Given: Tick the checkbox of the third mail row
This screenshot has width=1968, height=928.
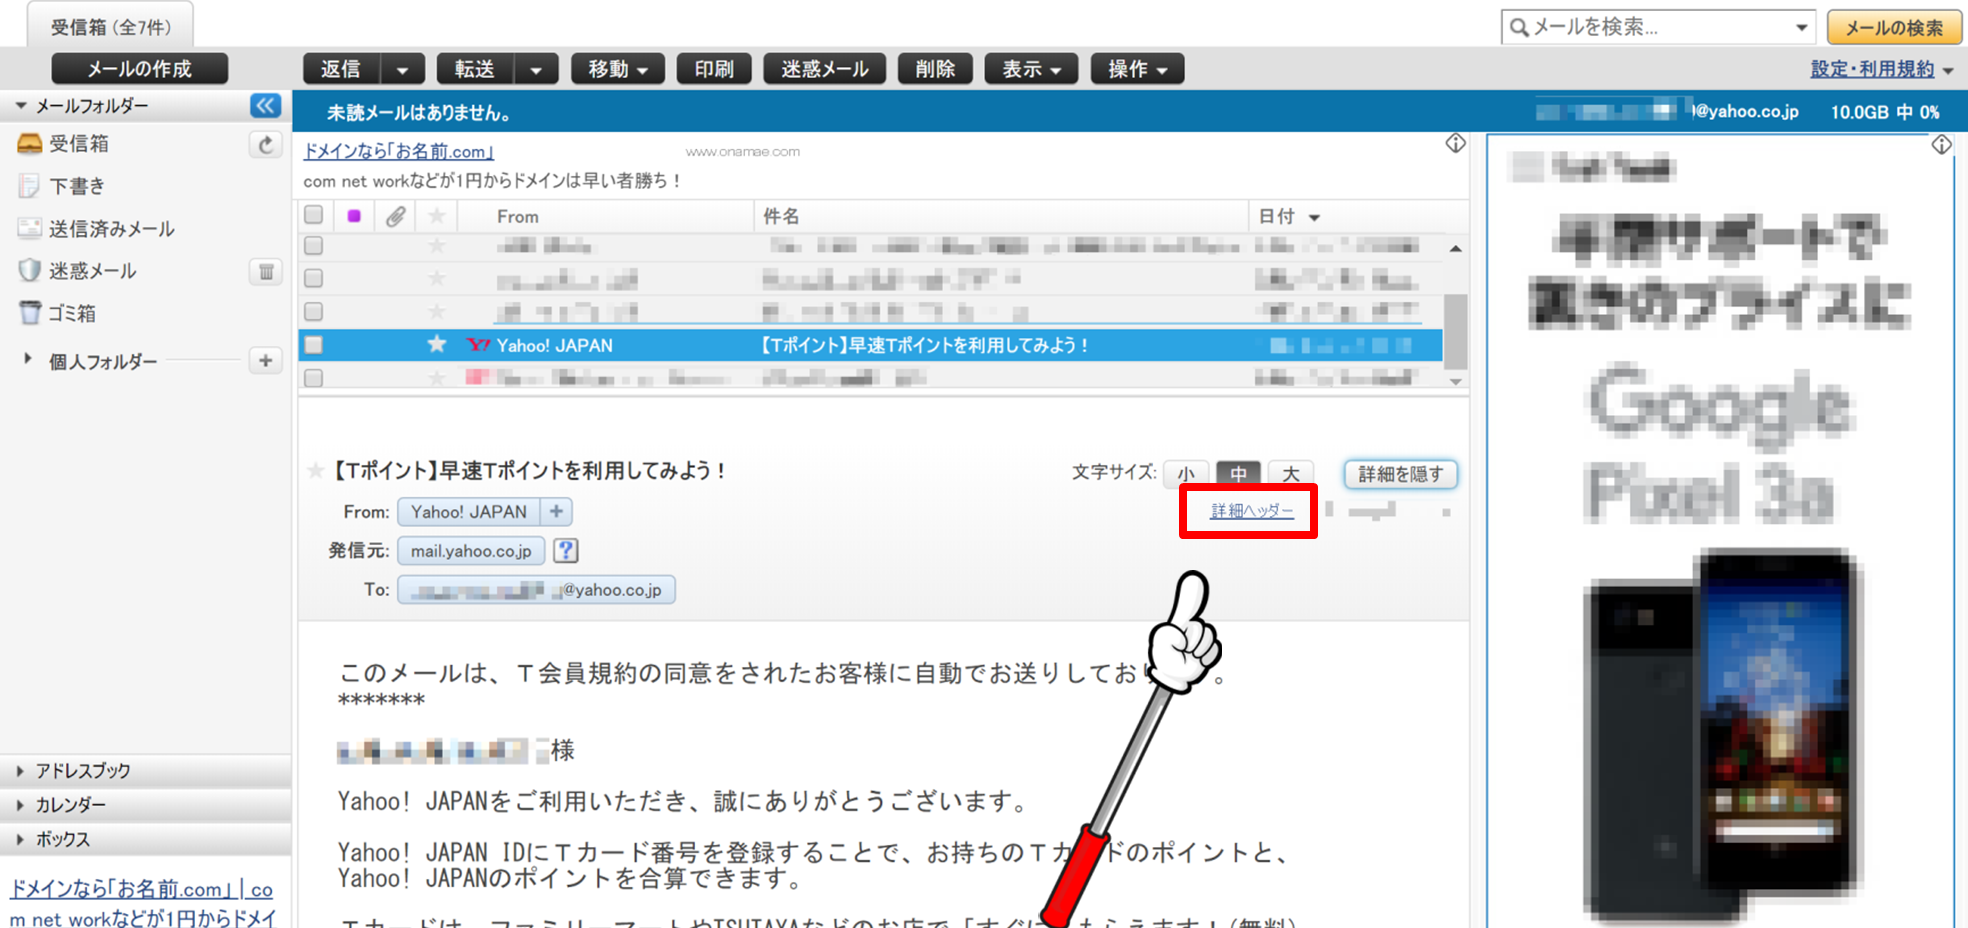Looking at the screenshot, I should click(314, 311).
